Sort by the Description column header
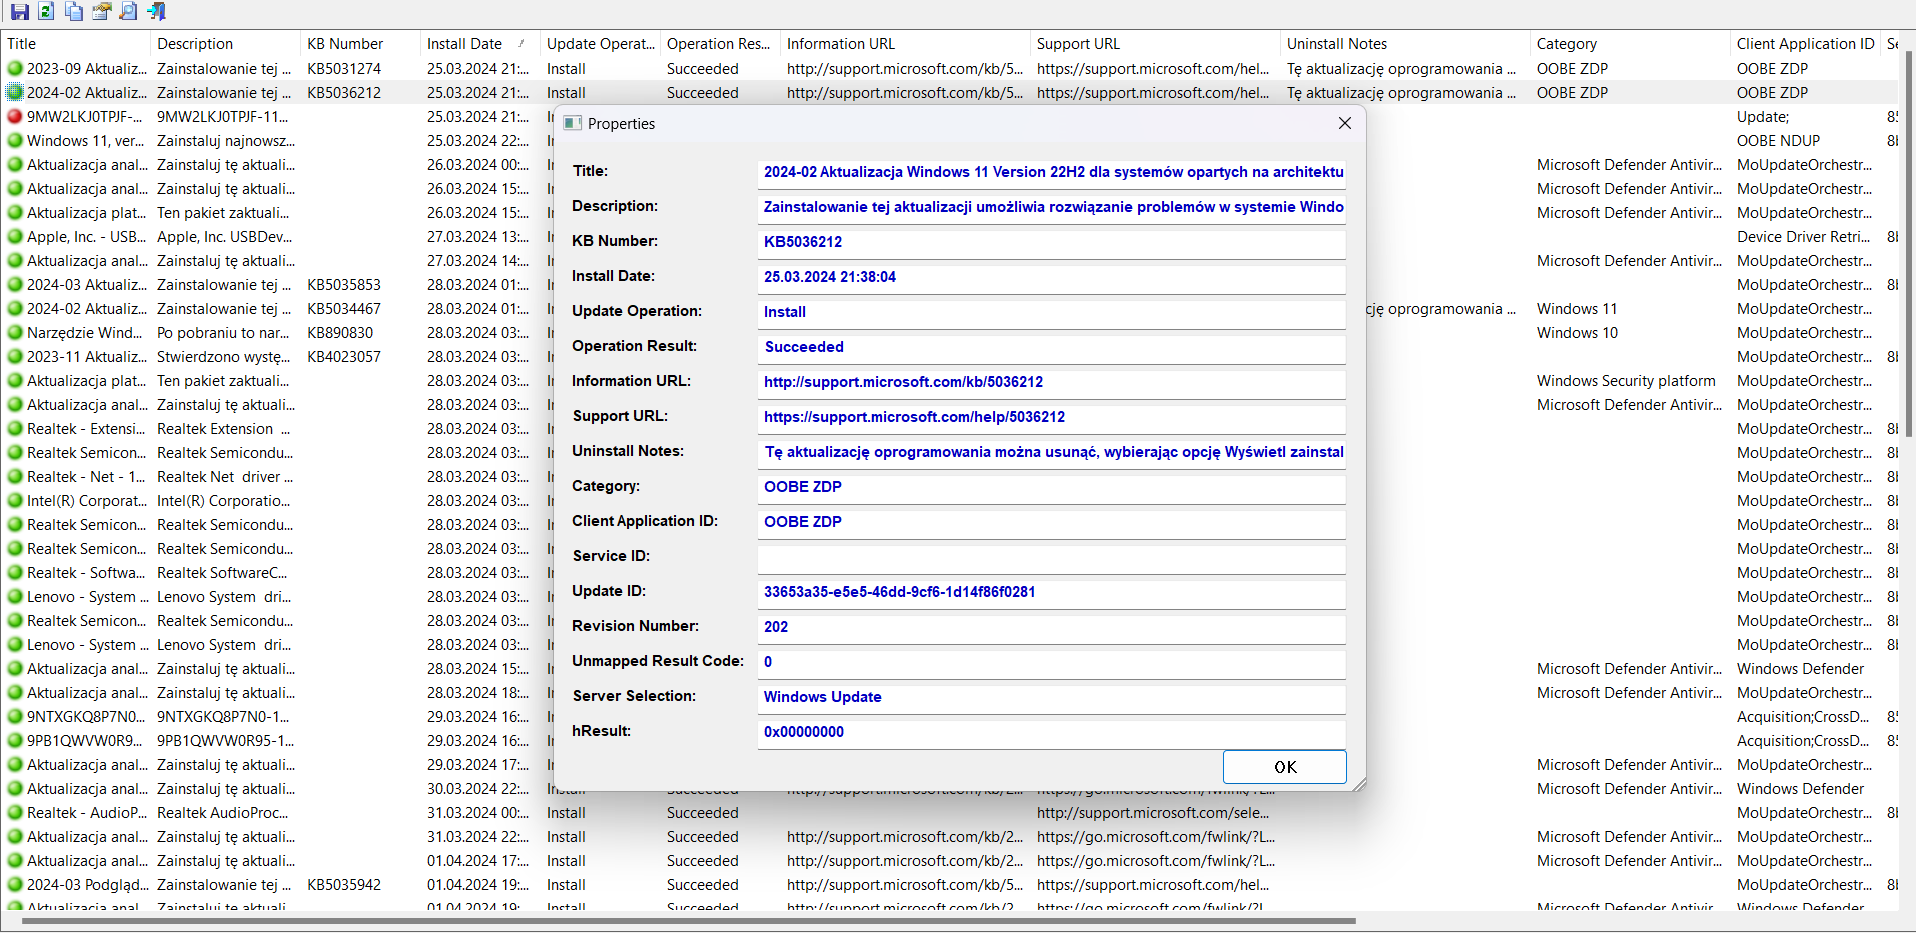This screenshot has height=933, width=1916. tap(225, 44)
